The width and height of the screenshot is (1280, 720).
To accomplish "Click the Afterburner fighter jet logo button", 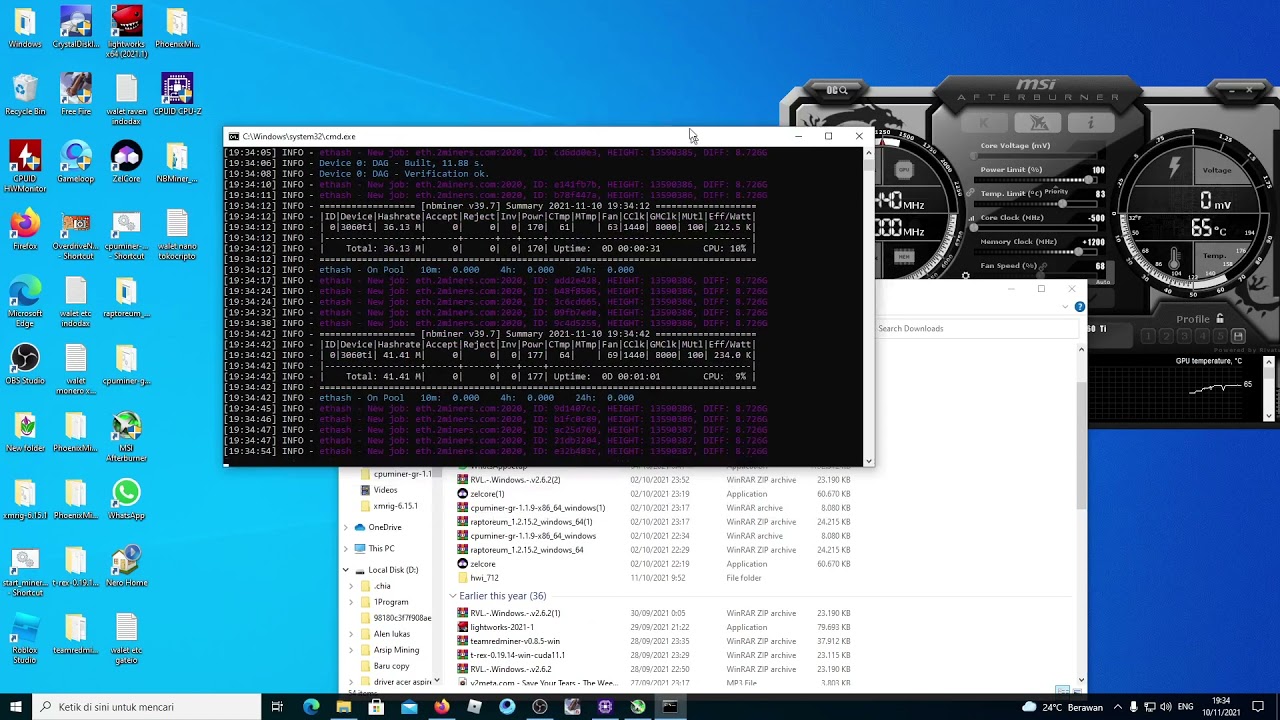I will pos(1038,123).
